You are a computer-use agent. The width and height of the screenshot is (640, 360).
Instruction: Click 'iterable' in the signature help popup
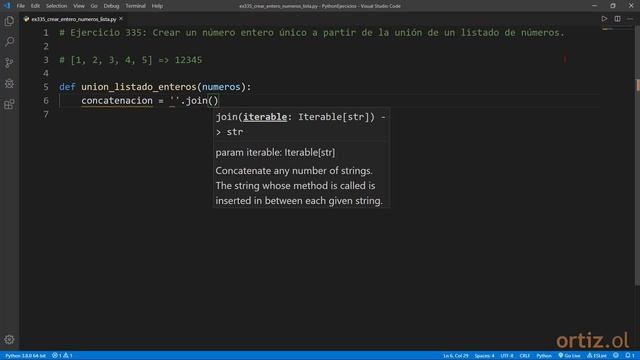265,117
